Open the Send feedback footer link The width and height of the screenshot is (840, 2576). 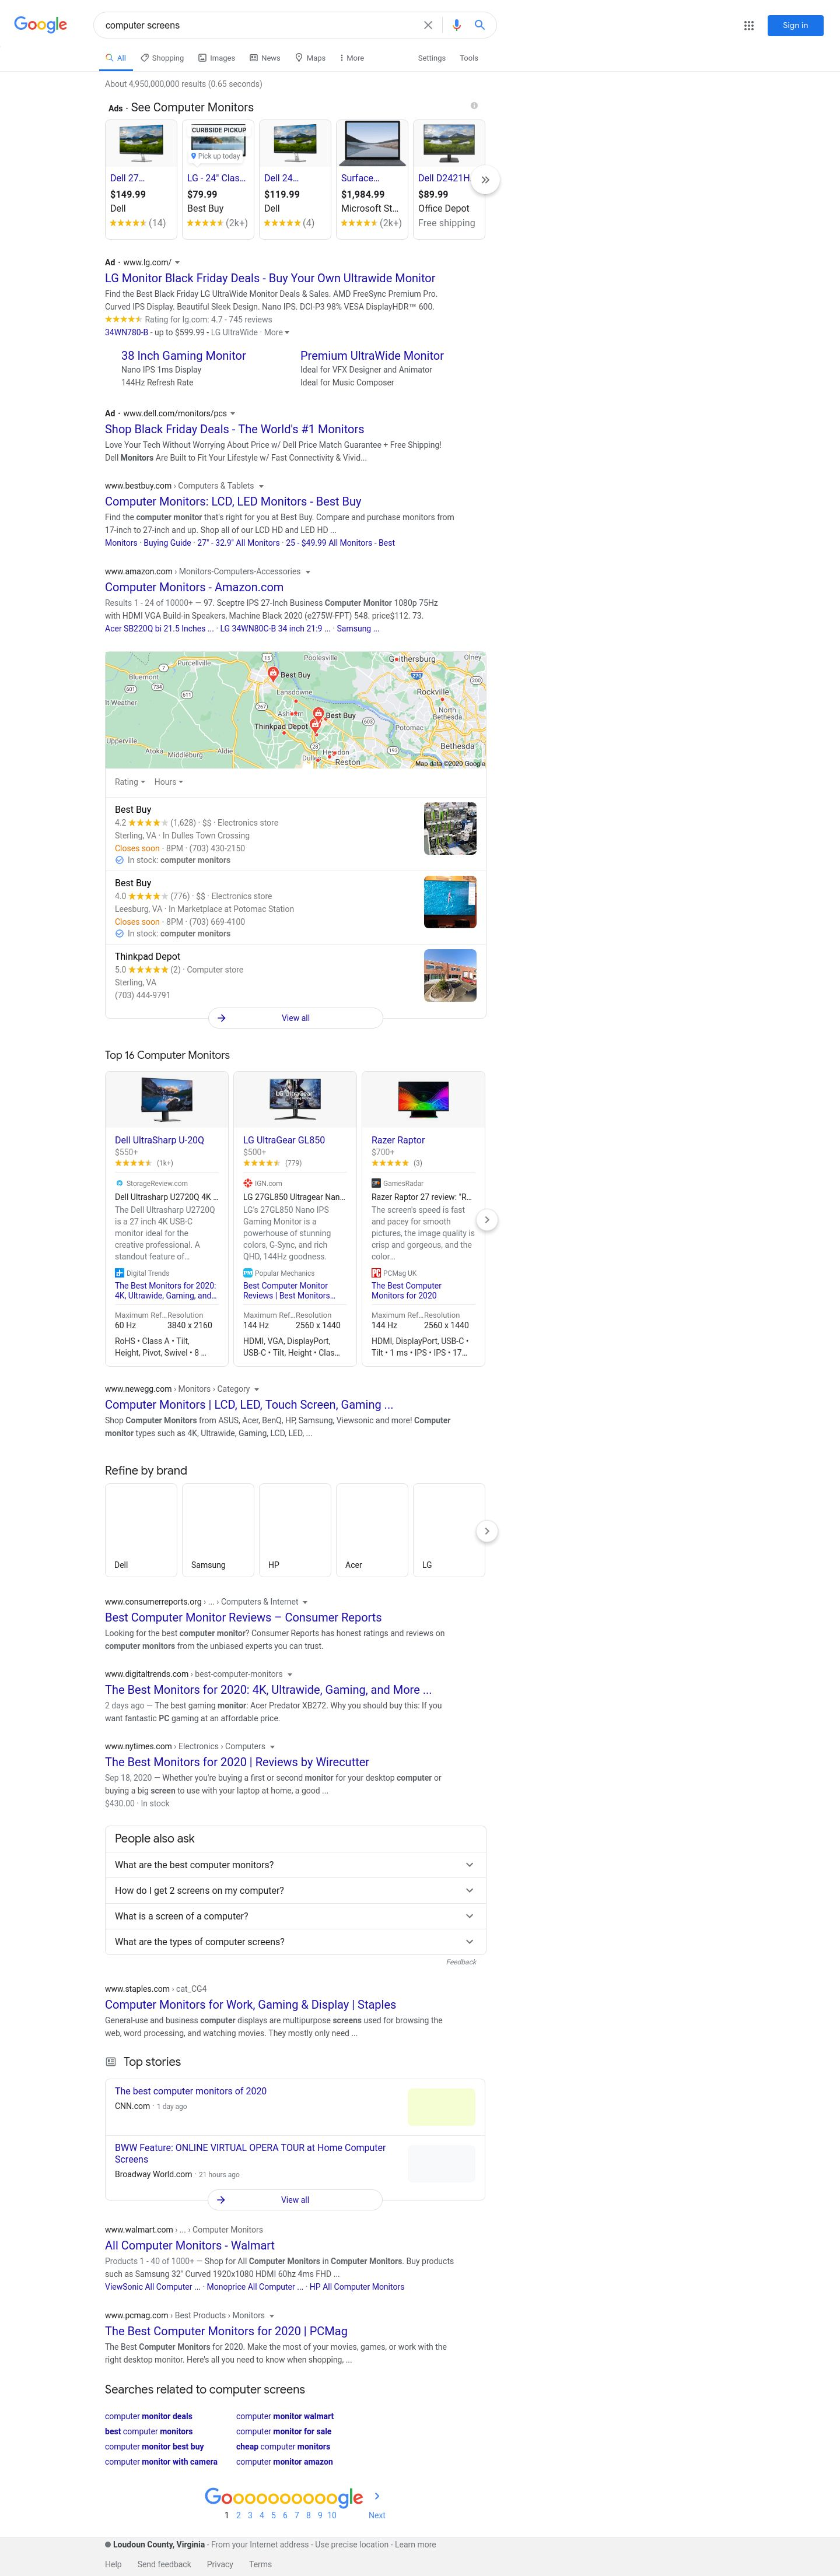pyautogui.click(x=164, y=2564)
